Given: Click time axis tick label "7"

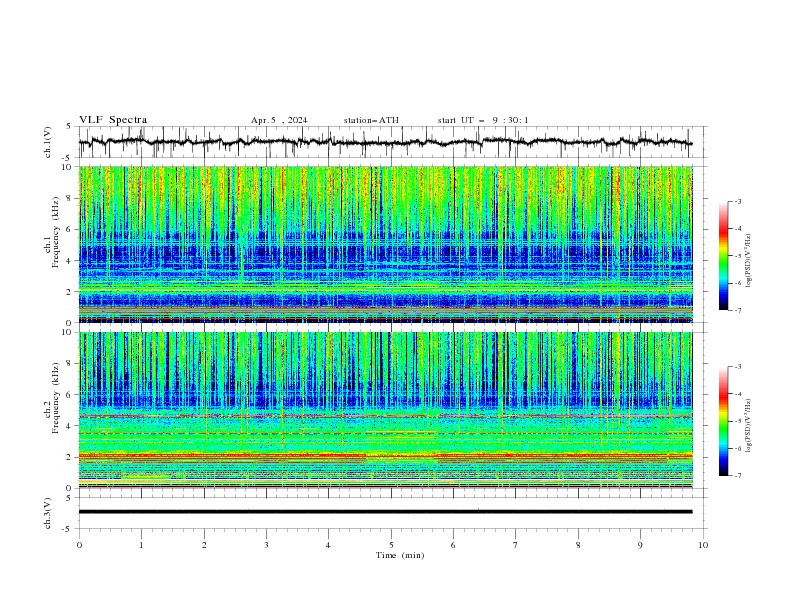Looking at the screenshot, I should point(516,545).
